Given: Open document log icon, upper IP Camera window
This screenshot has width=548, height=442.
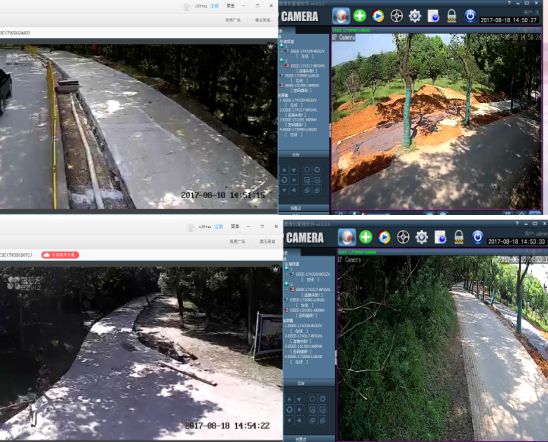Looking at the screenshot, I should [433, 16].
